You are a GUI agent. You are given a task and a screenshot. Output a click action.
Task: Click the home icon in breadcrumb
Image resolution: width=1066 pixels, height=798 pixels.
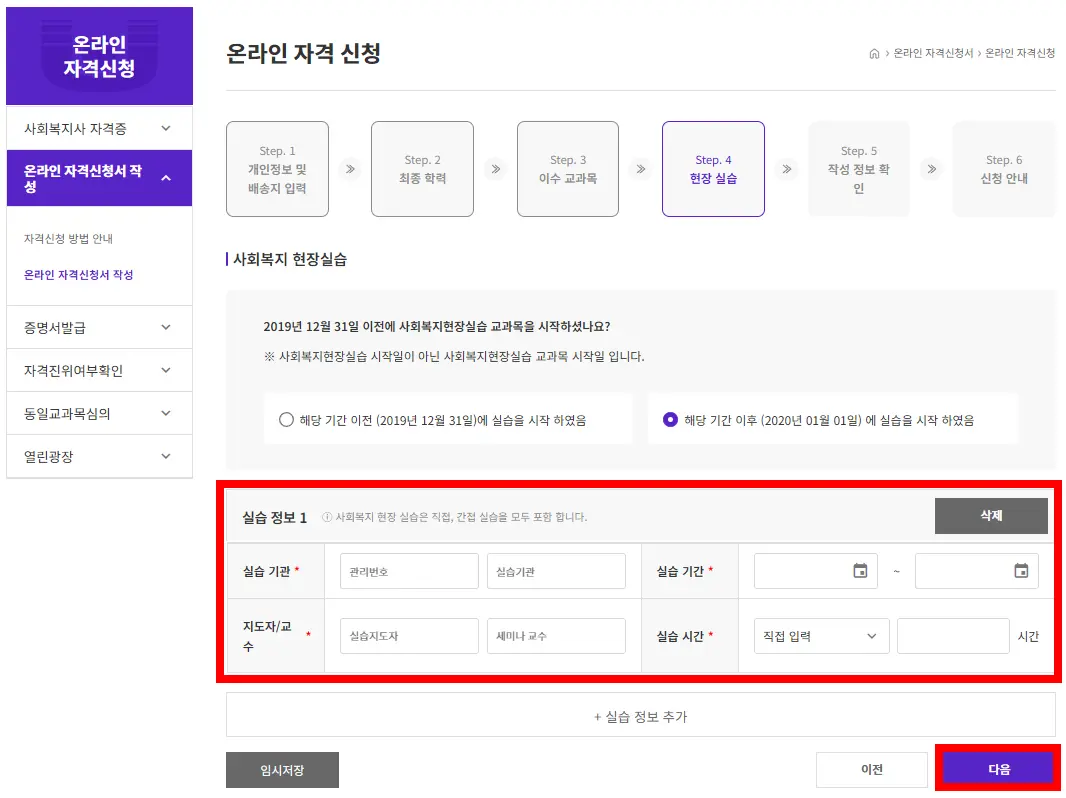(874, 54)
